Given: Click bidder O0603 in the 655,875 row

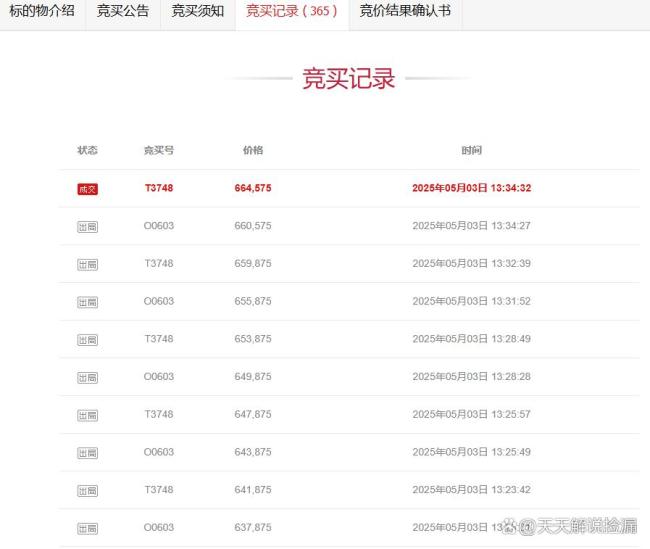Looking at the screenshot, I should pyautogui.click(x=159, y=301).
